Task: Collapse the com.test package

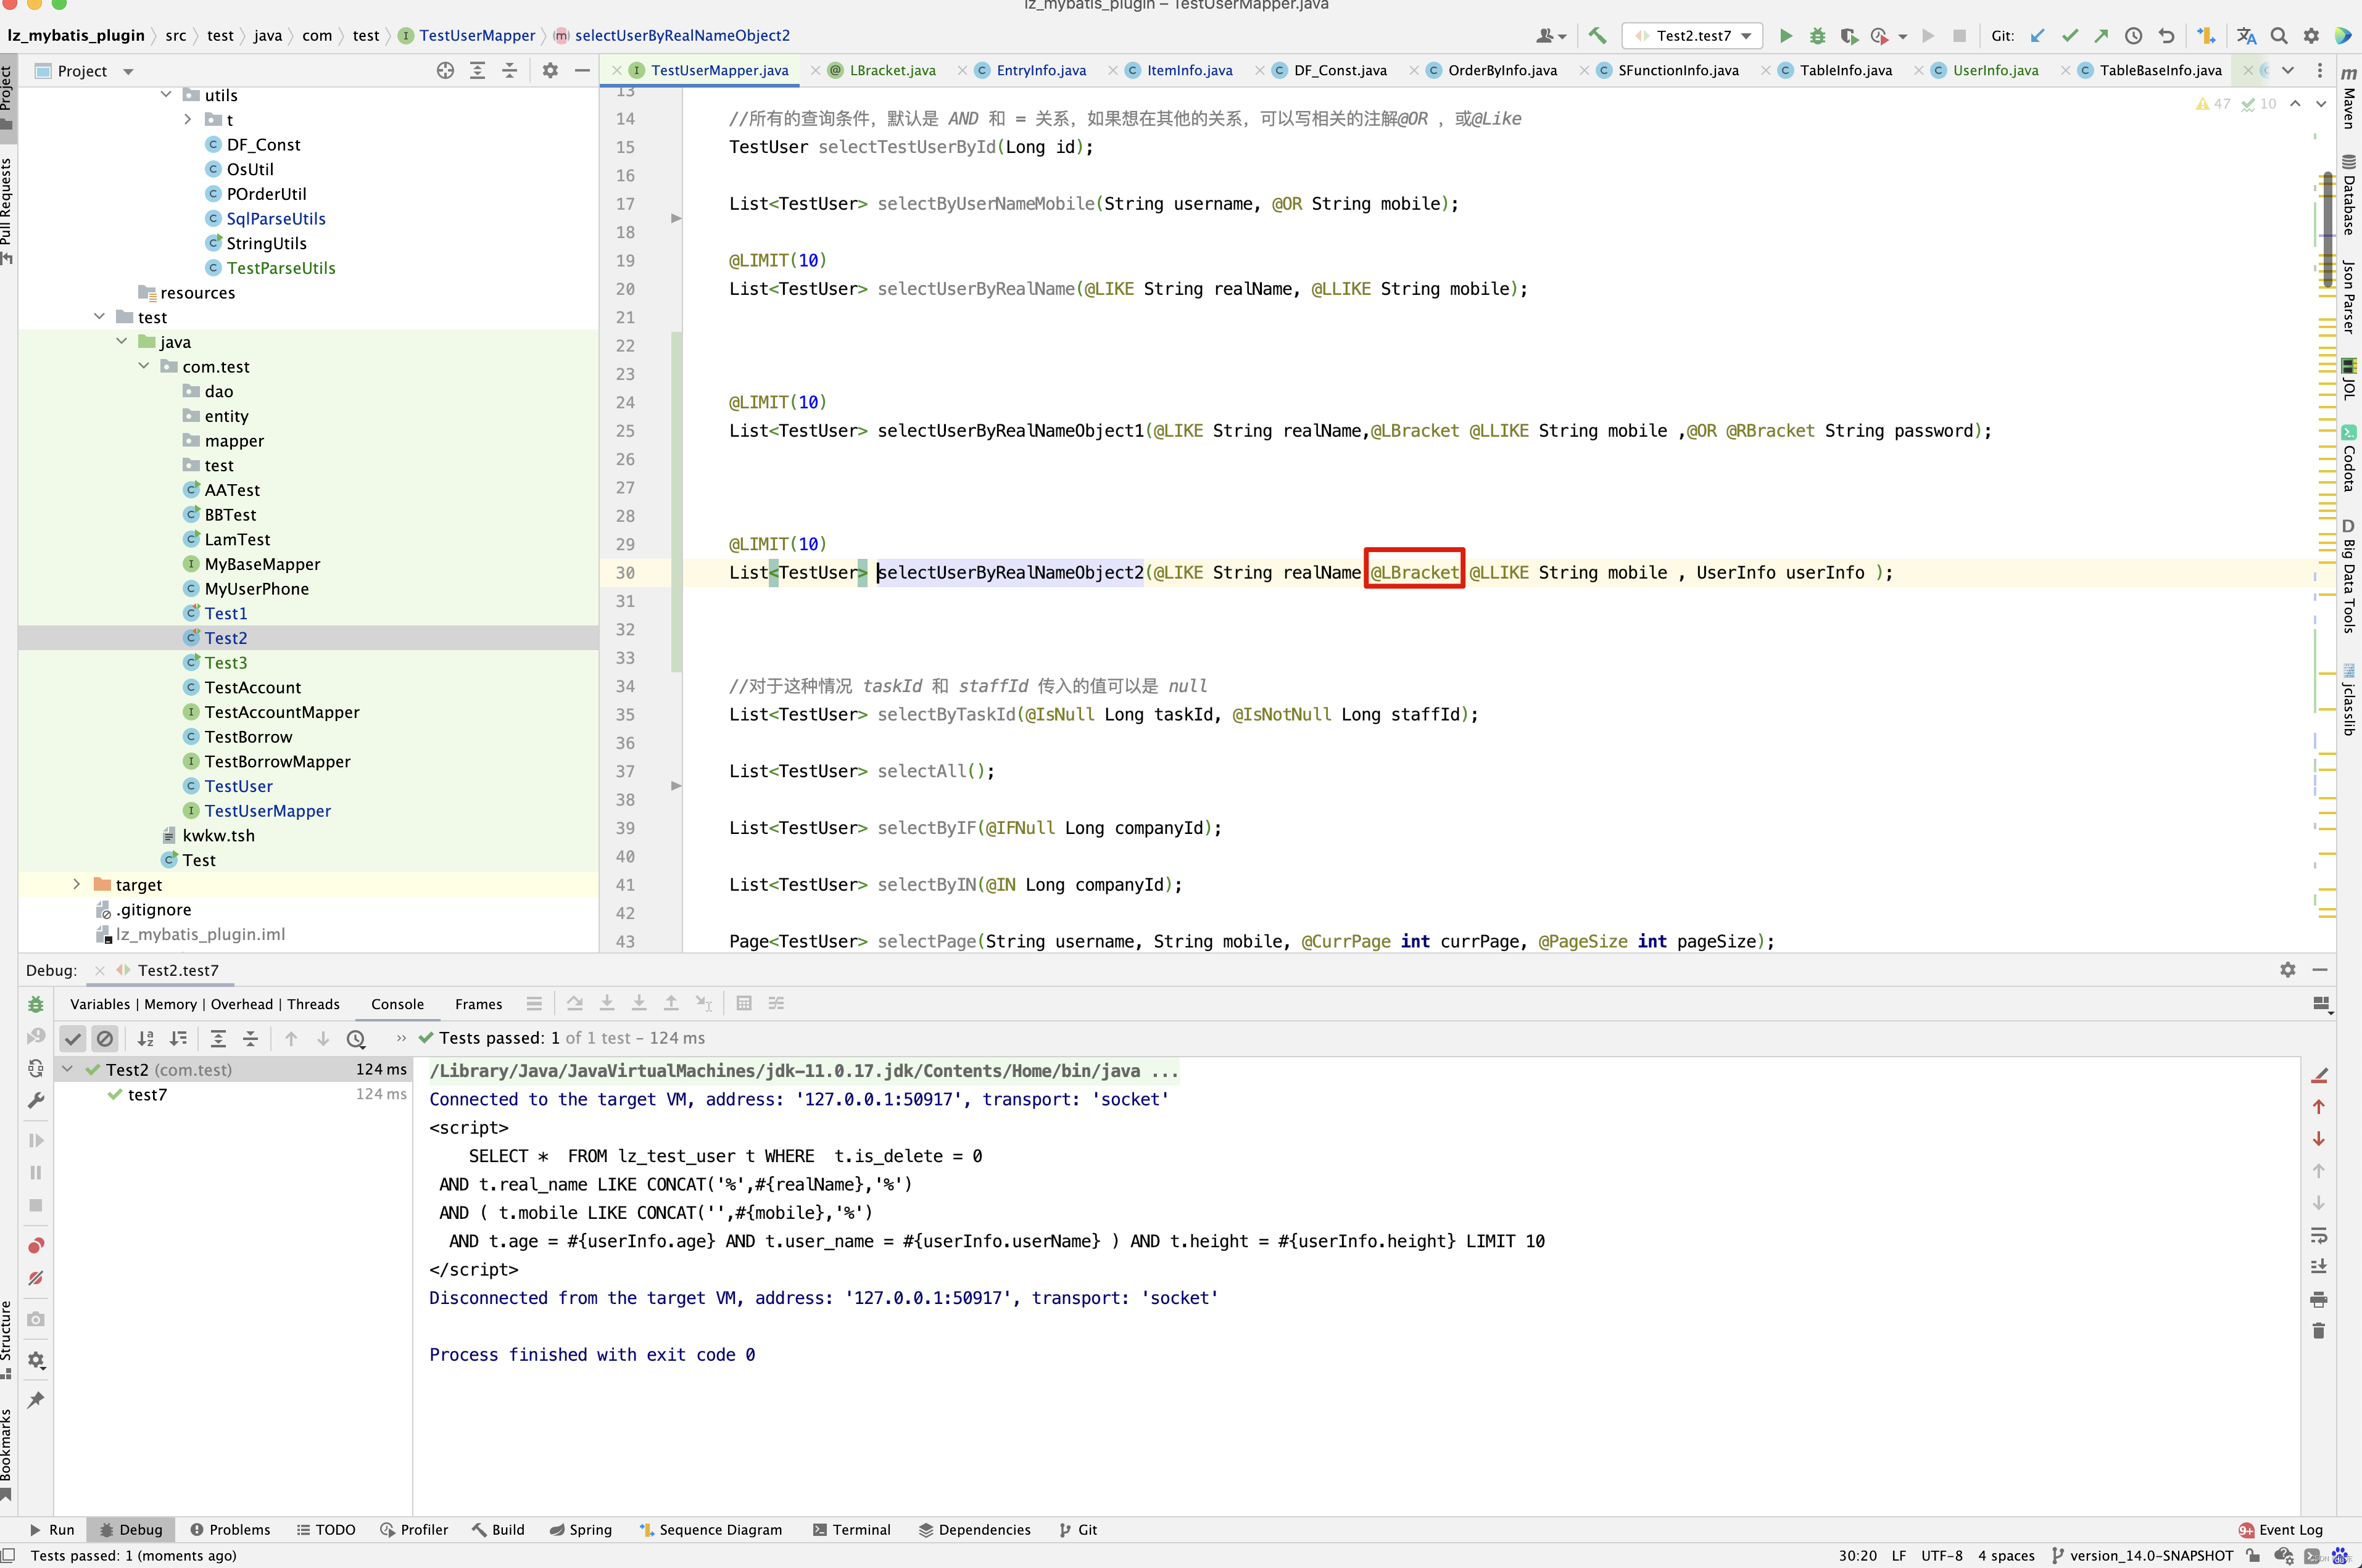Action: [144, 366]
